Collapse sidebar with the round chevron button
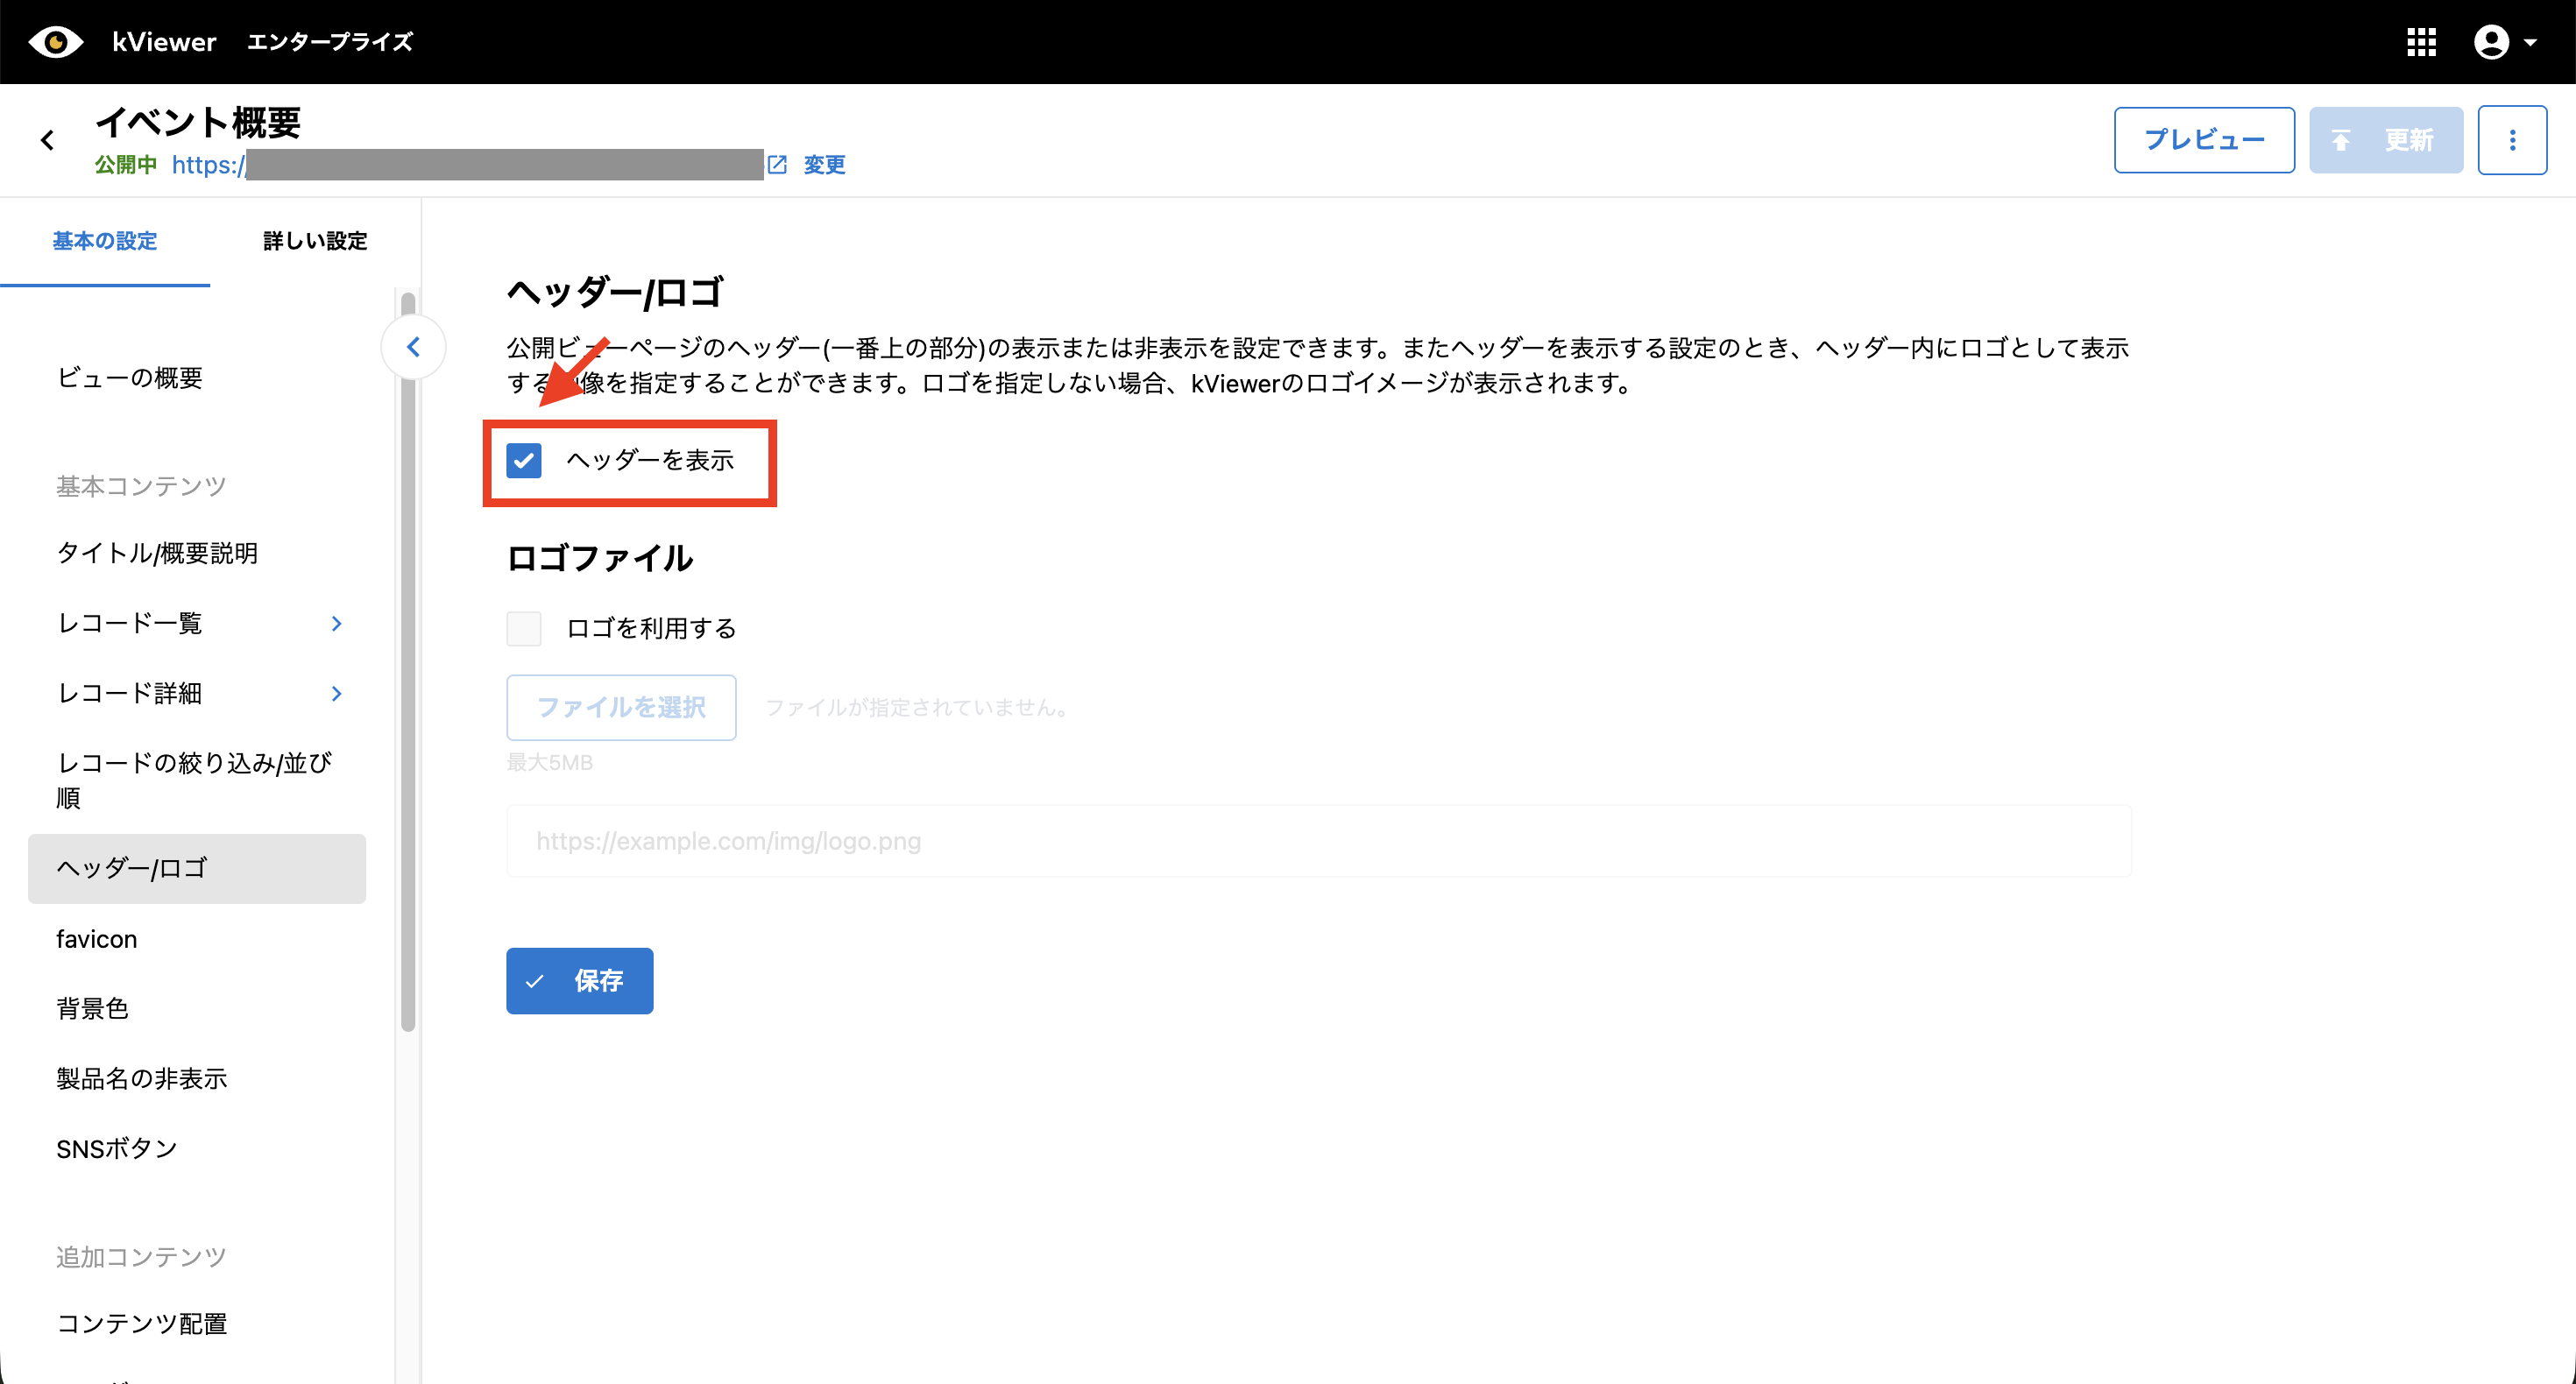 coord(413,347)
